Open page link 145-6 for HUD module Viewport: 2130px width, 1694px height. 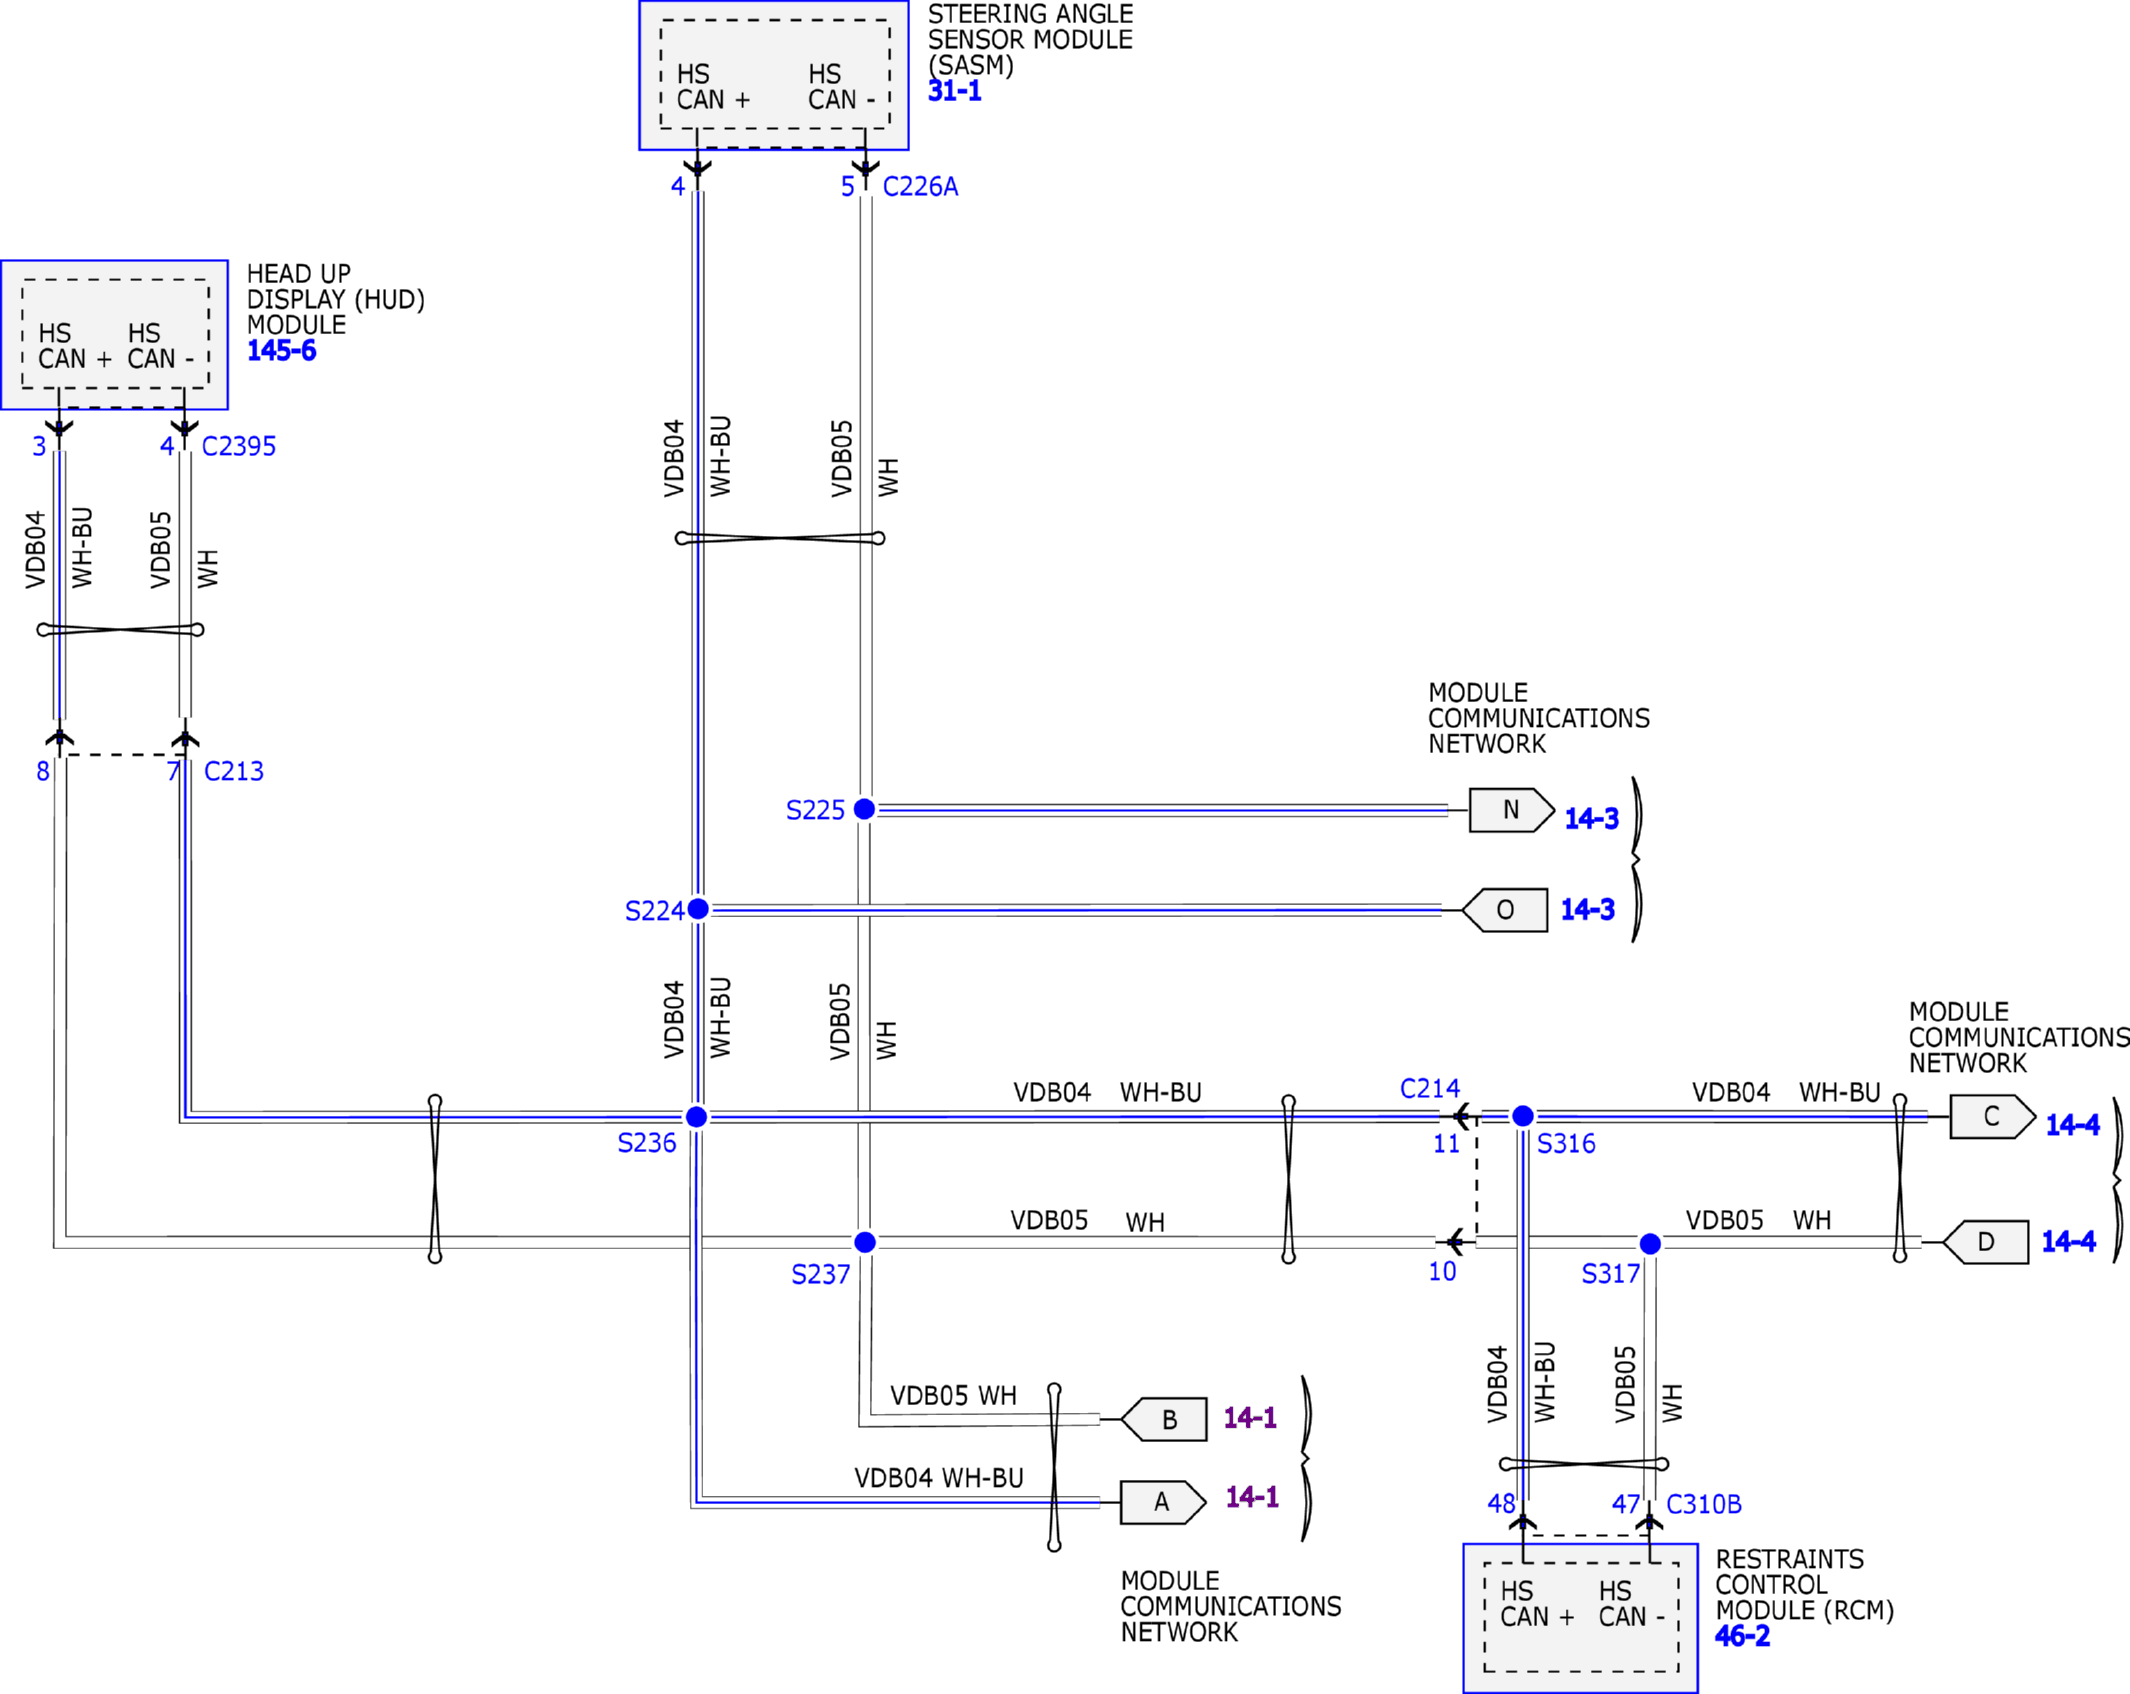click(x=281, y=351)
